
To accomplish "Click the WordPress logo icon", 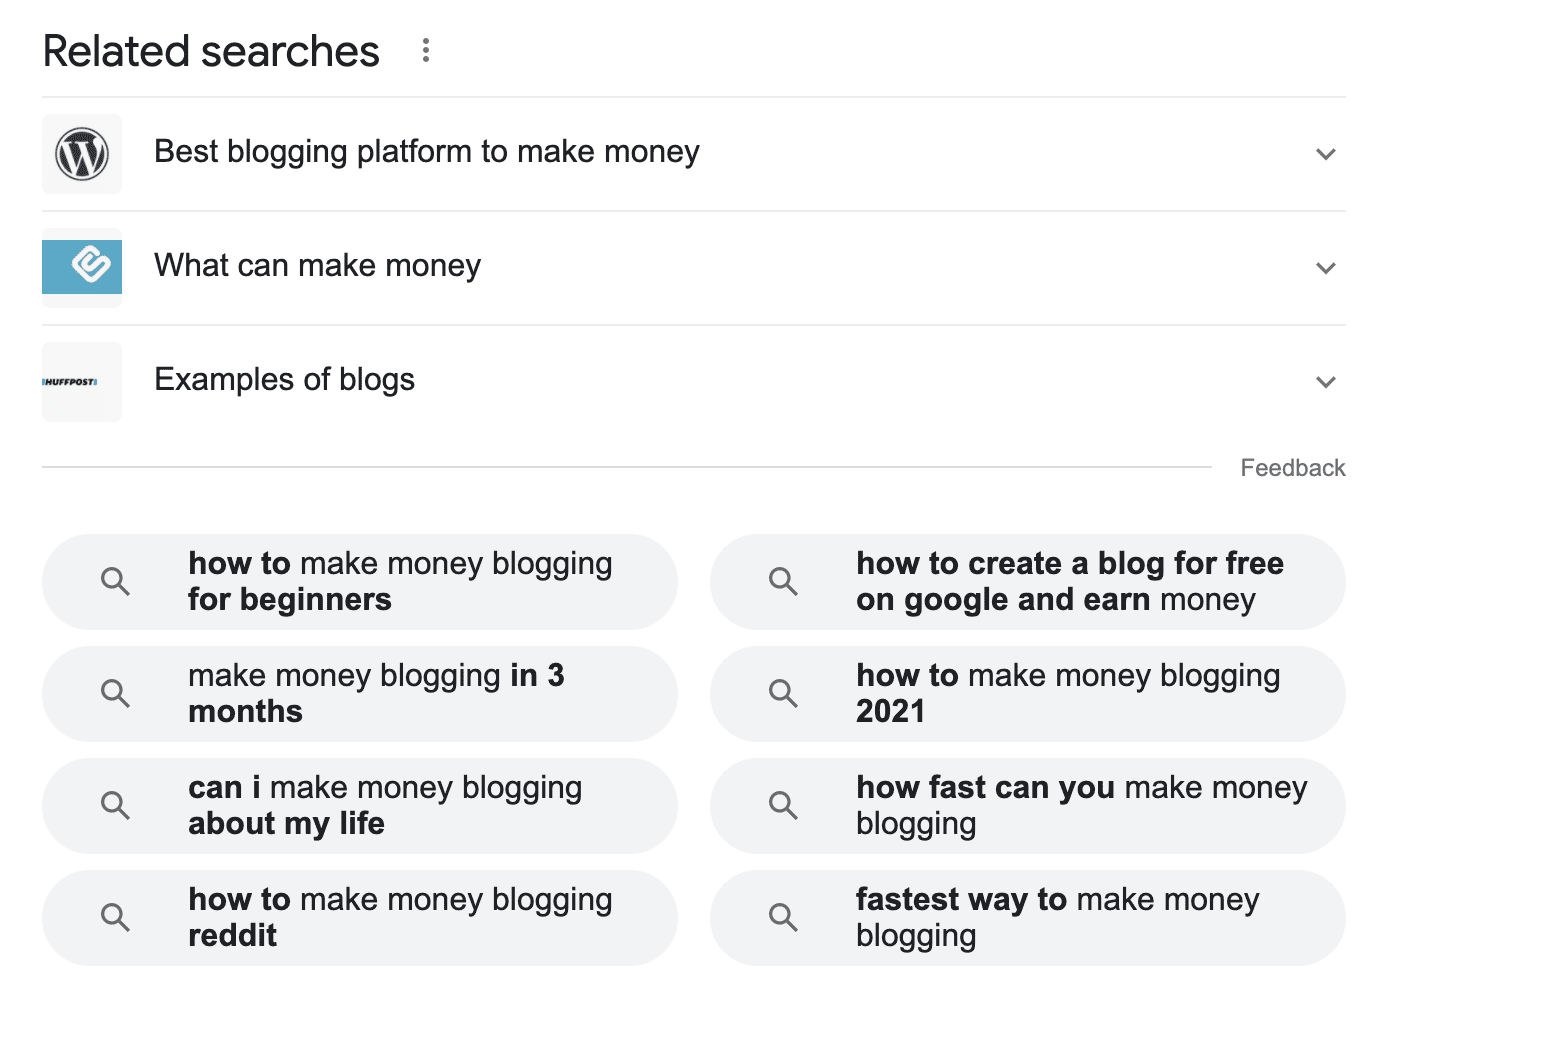I will point(81,154).
